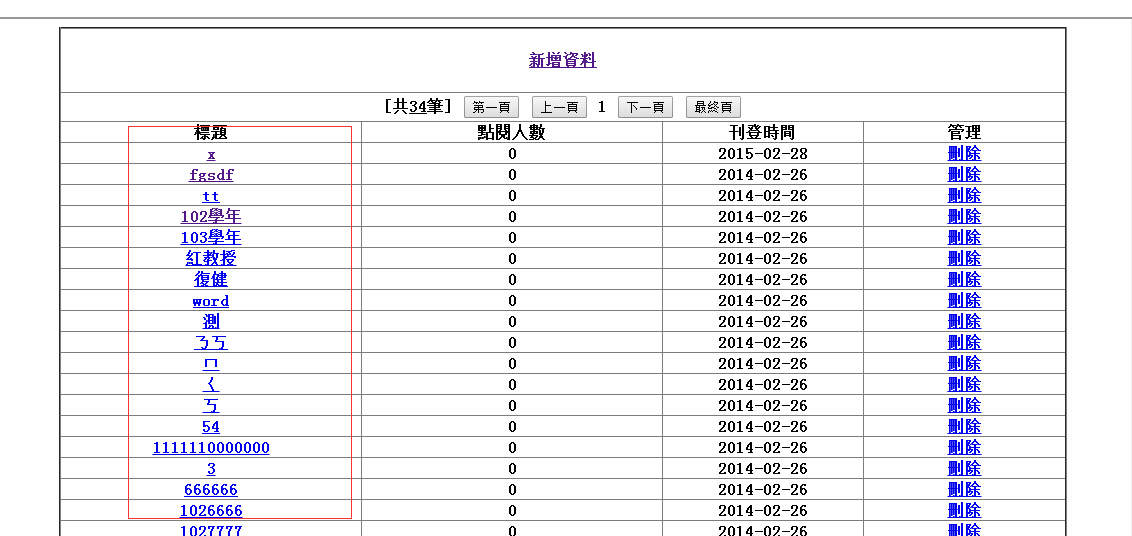Screen dimensions: 1132x536
Task: Open the fgsdf entry
Action: point(211,175)
